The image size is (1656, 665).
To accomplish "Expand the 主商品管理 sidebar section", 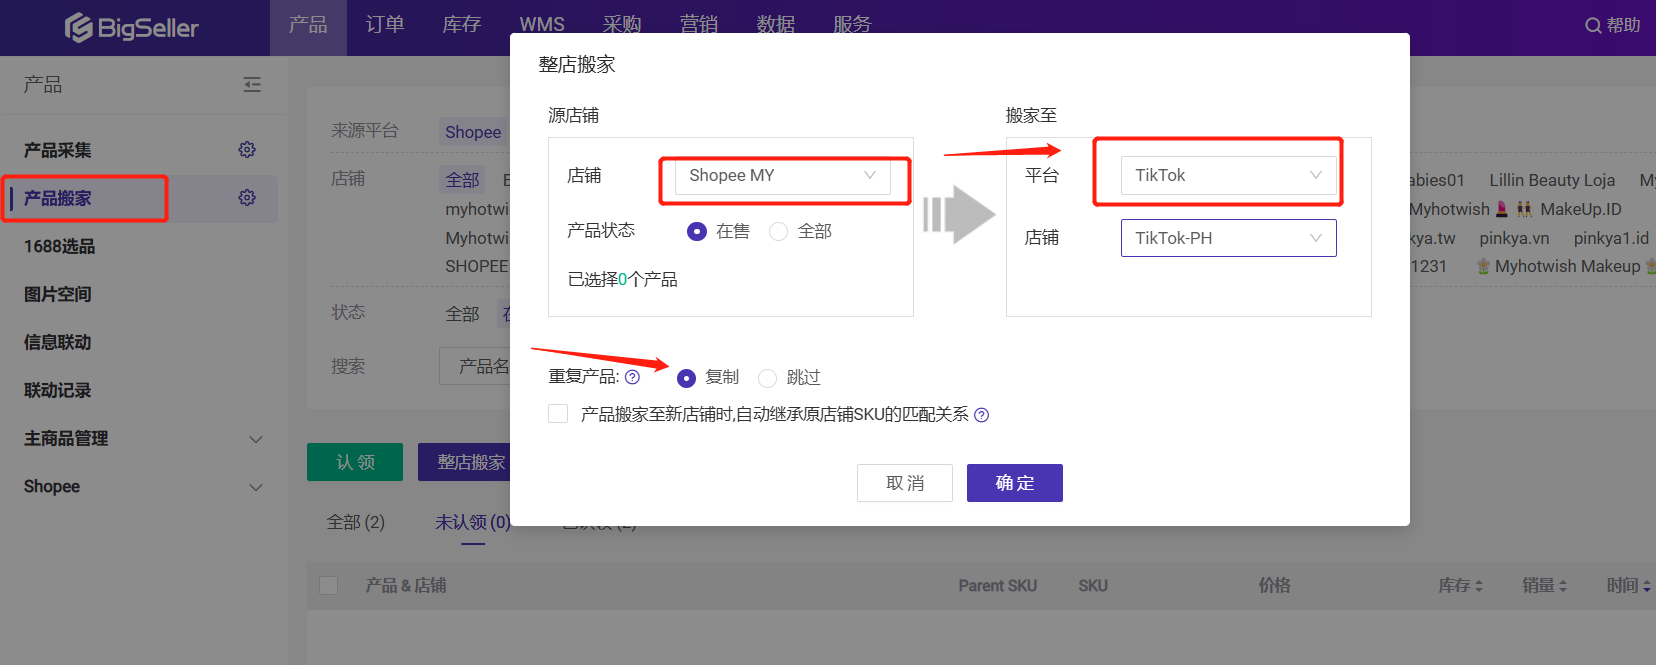I will 256,439.
